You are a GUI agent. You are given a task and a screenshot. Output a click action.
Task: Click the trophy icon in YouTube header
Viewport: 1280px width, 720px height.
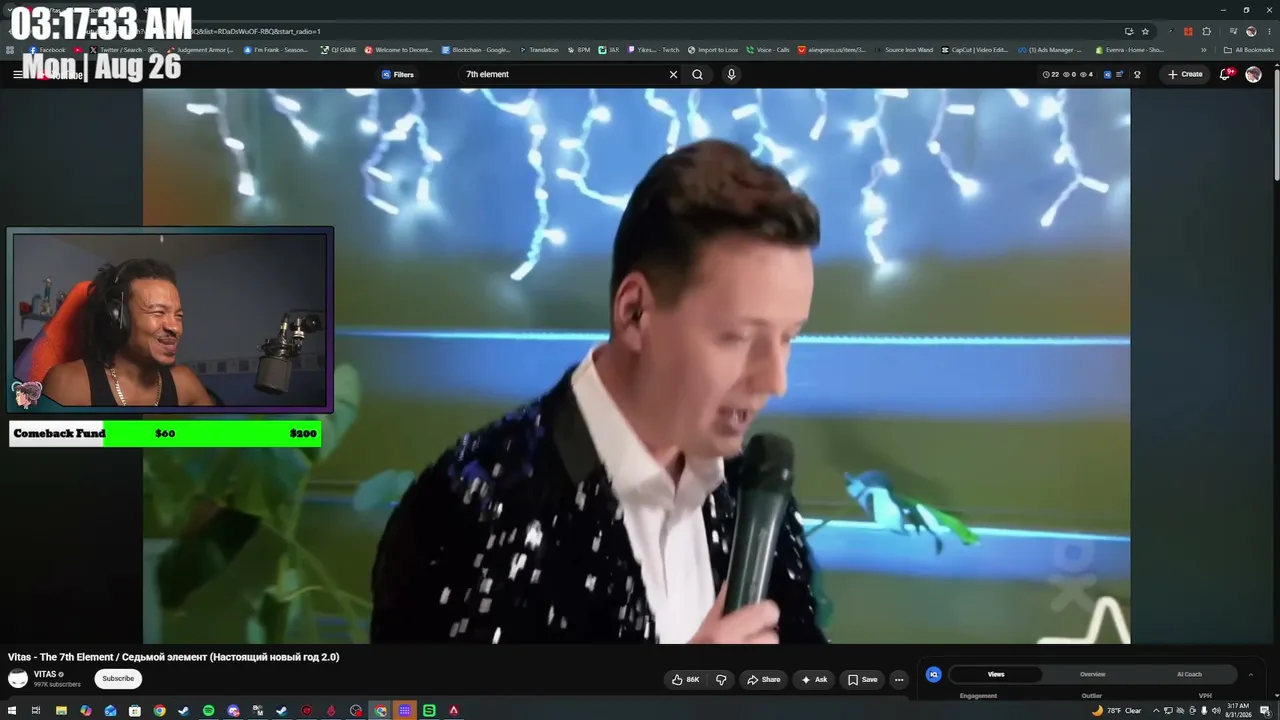pos(1137,74)
